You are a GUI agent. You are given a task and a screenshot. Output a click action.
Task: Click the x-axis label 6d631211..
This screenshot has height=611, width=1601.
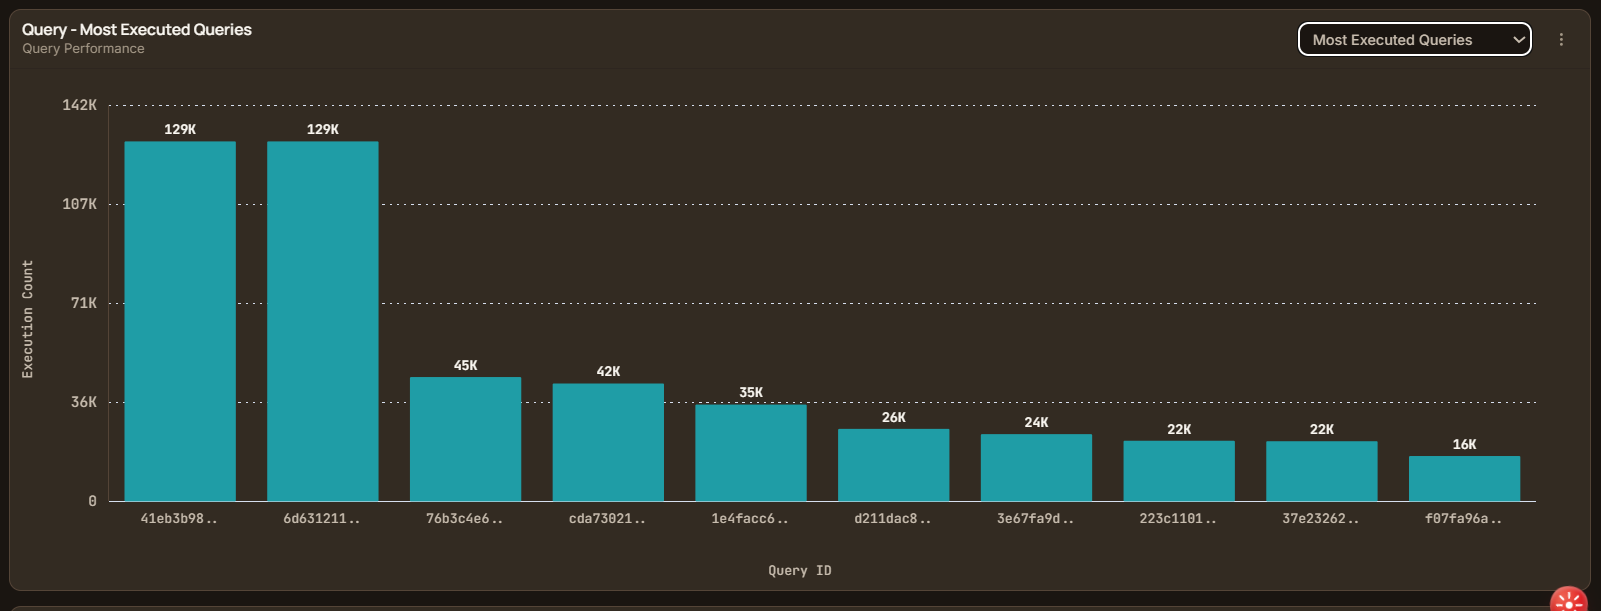[322, 519]
